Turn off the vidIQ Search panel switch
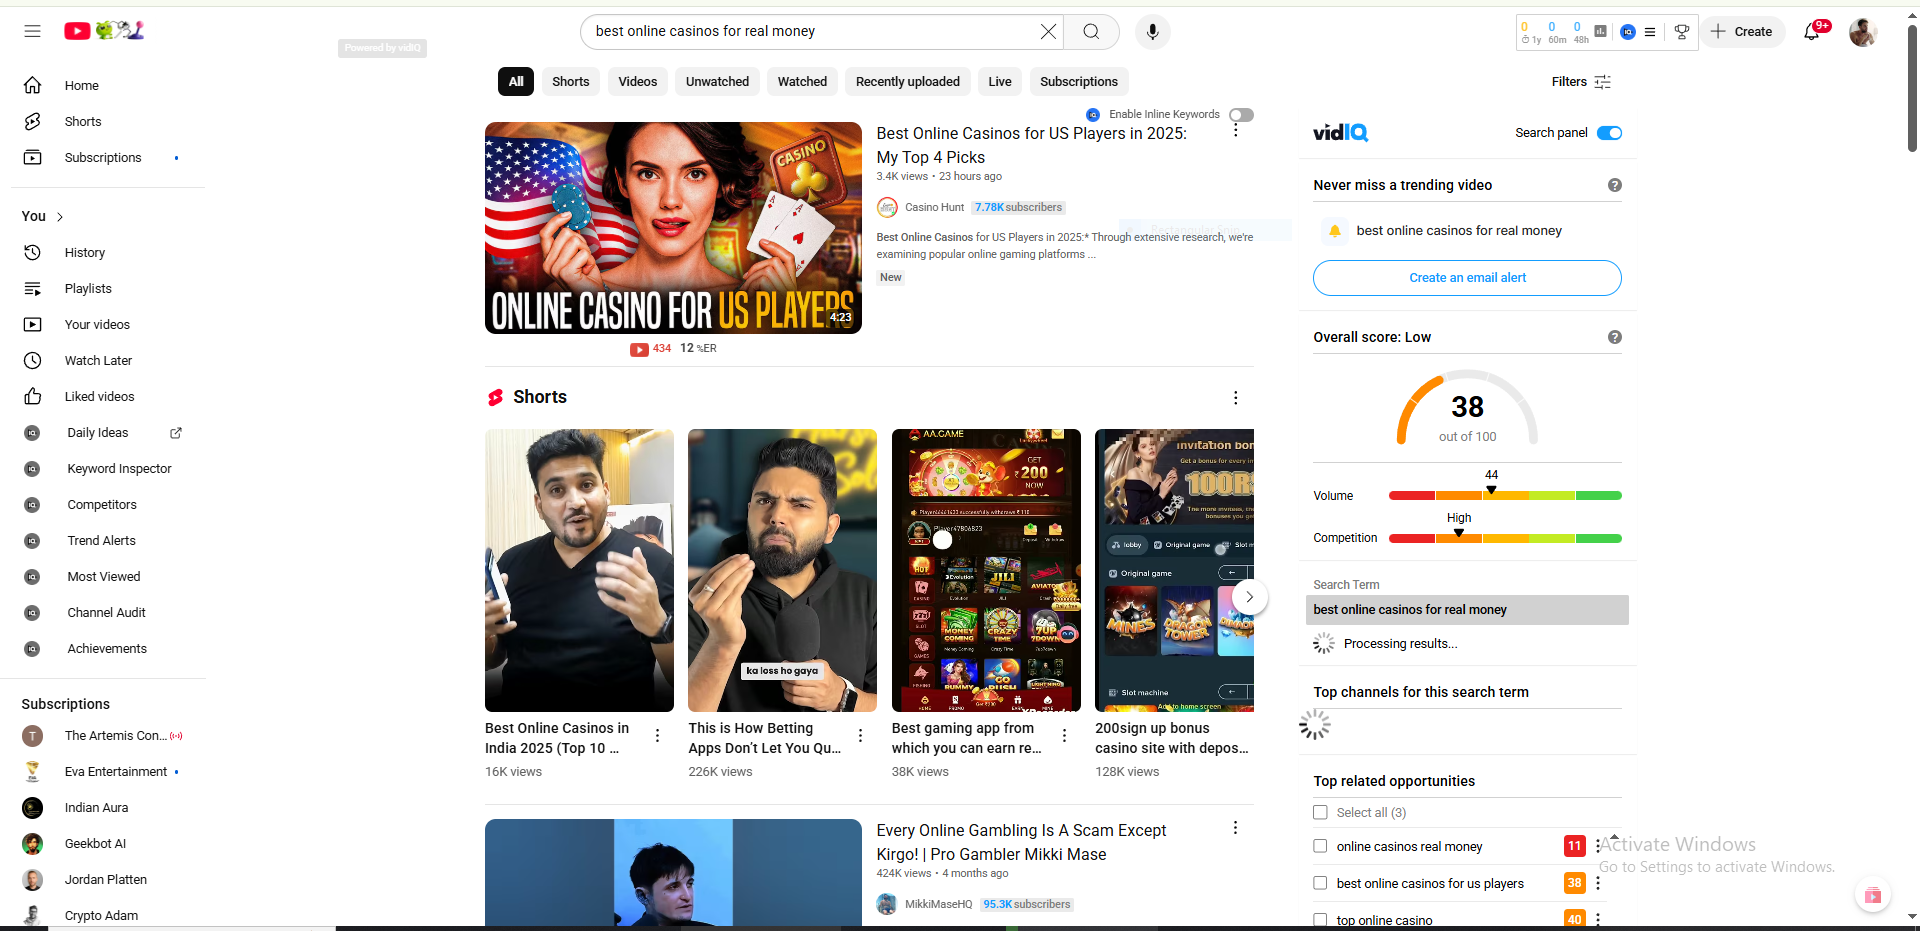The image size is (1920, 931). [x=1609, y=133]
